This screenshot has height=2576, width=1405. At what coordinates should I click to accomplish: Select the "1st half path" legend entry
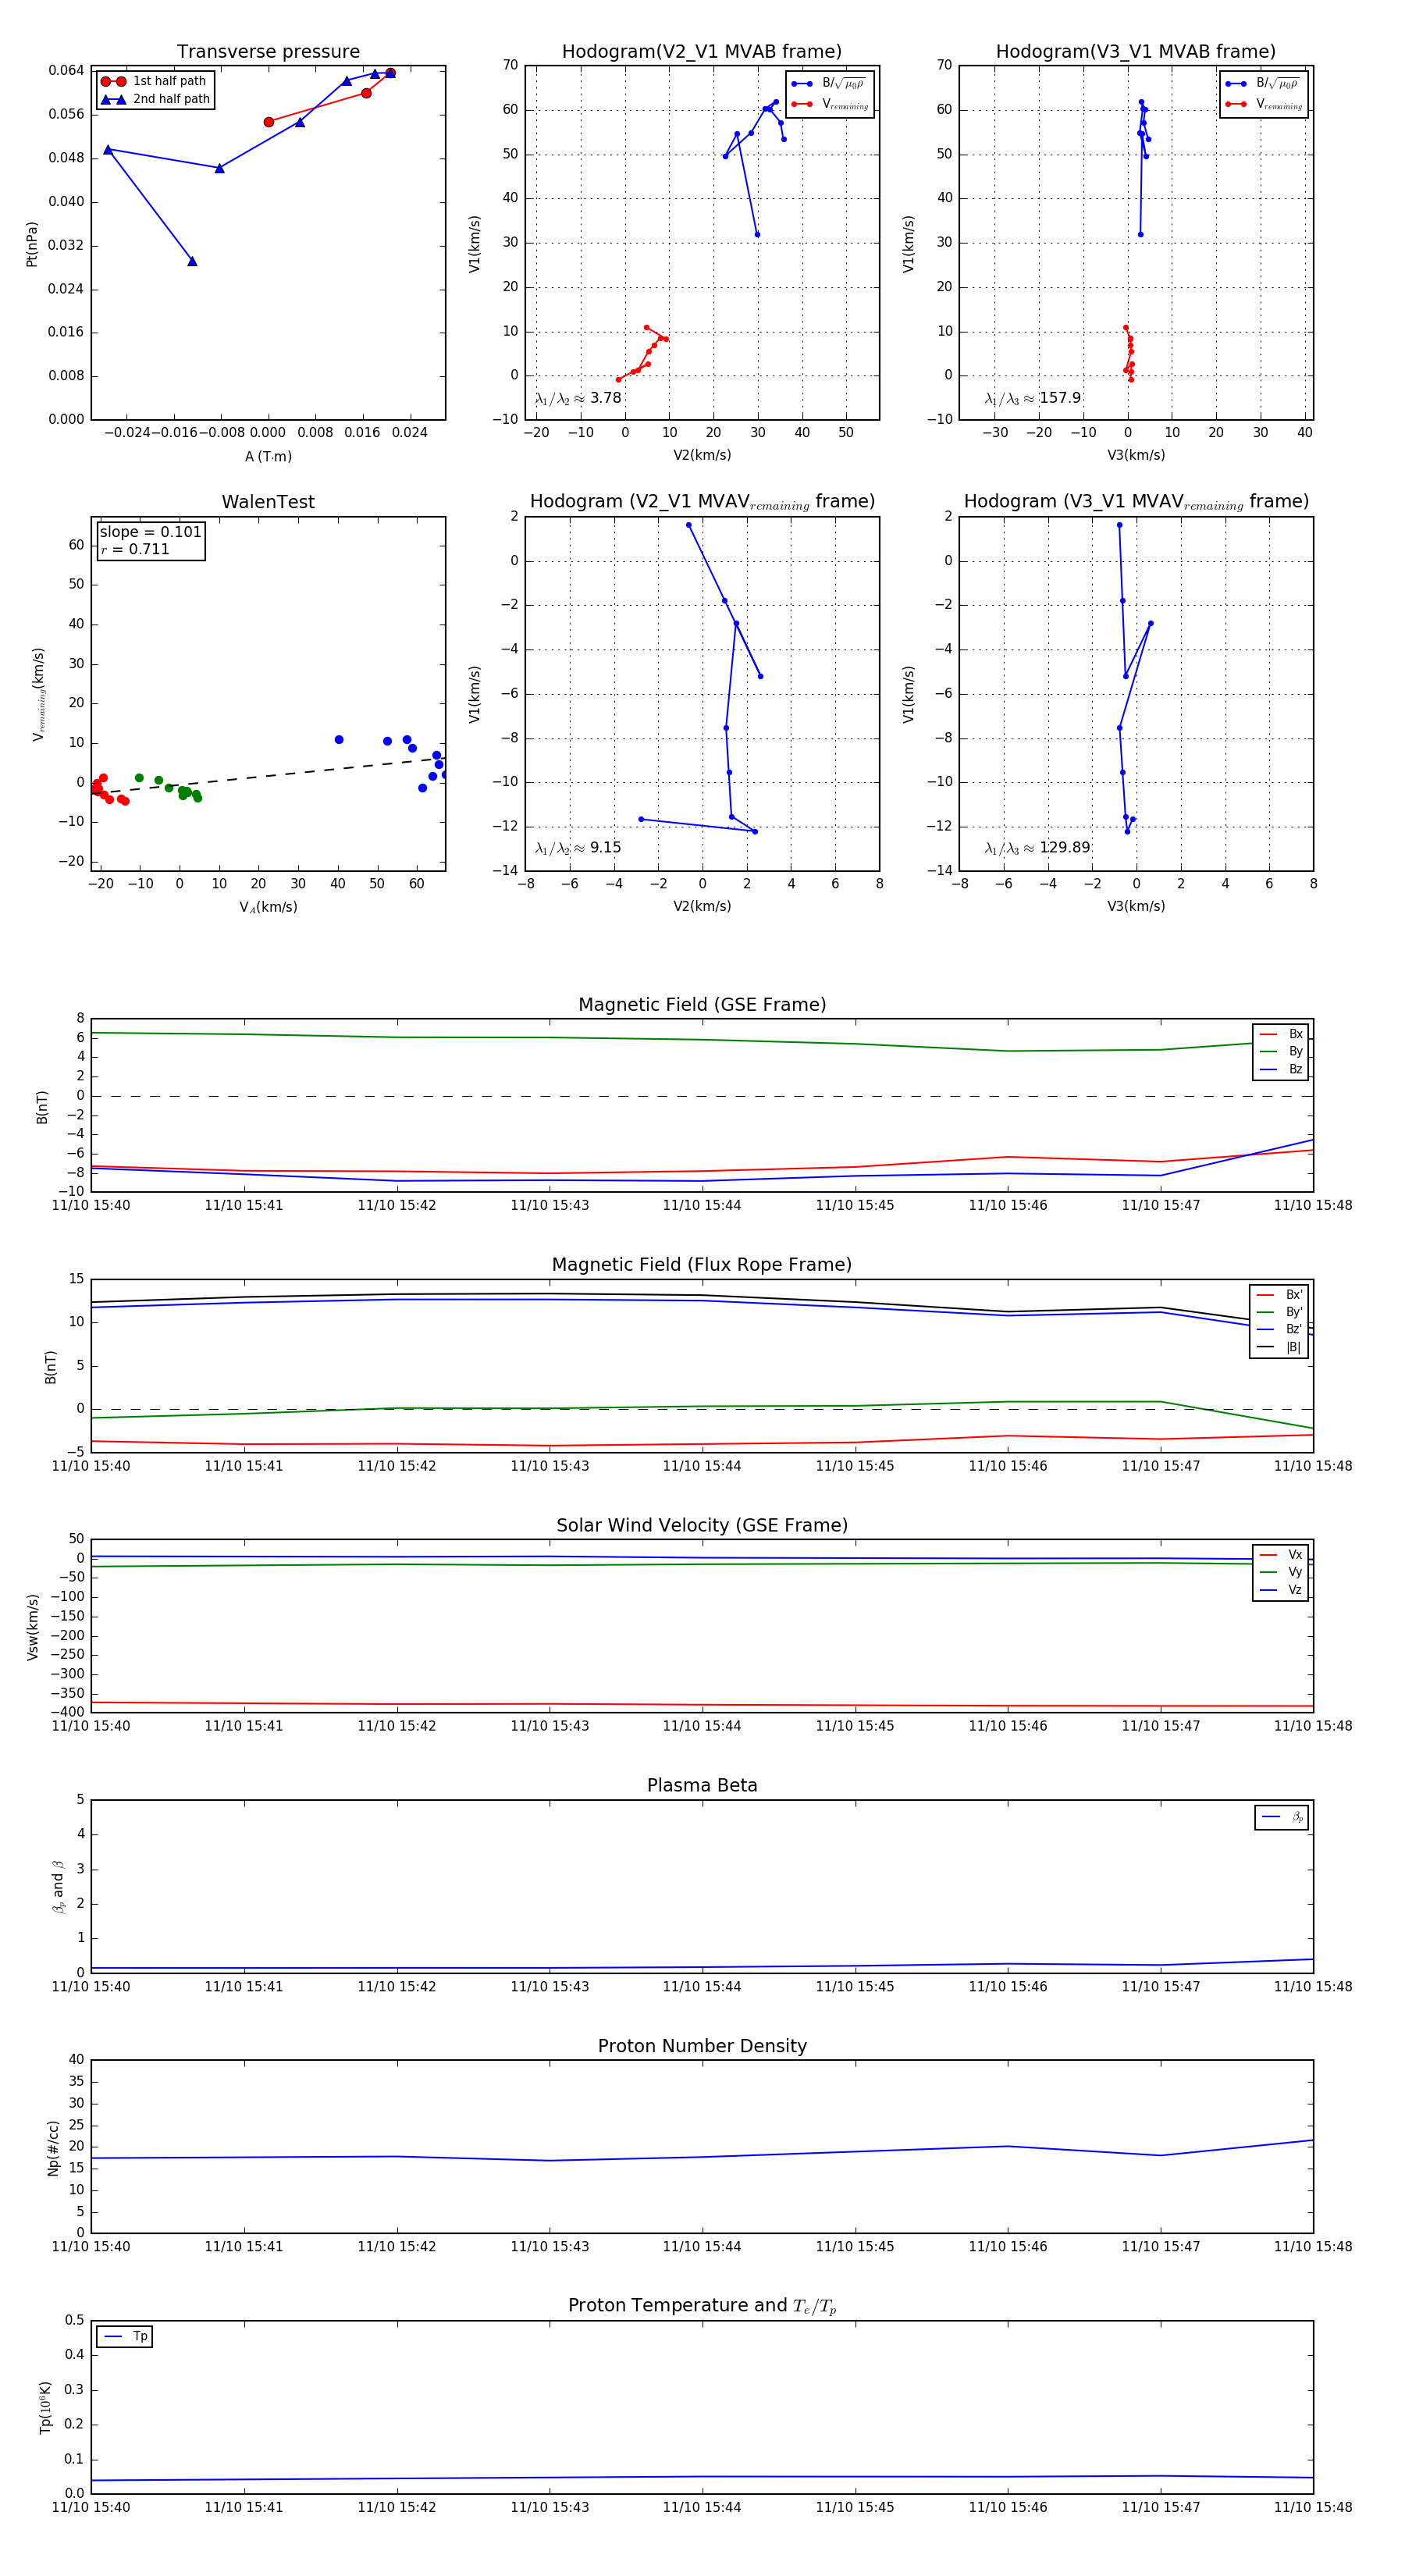(x=153, y=81)
